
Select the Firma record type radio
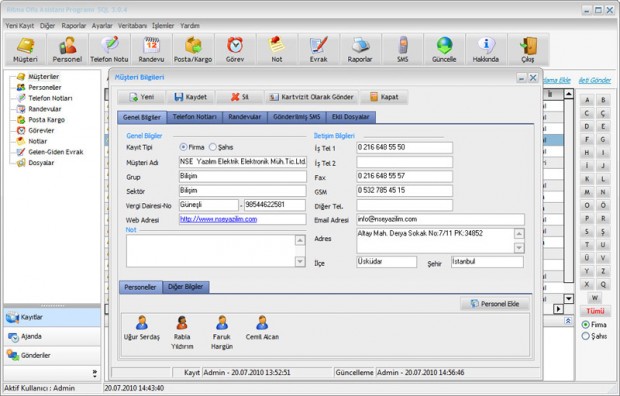coord(183,147)
